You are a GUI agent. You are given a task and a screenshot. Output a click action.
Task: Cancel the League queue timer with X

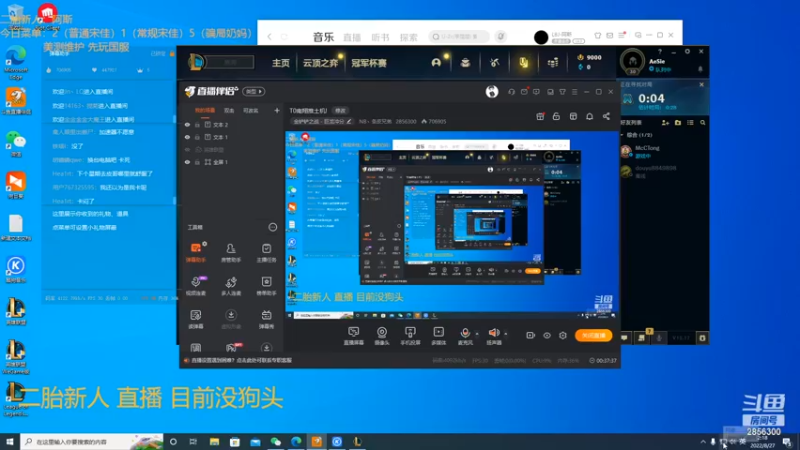[x=702, y=85]
